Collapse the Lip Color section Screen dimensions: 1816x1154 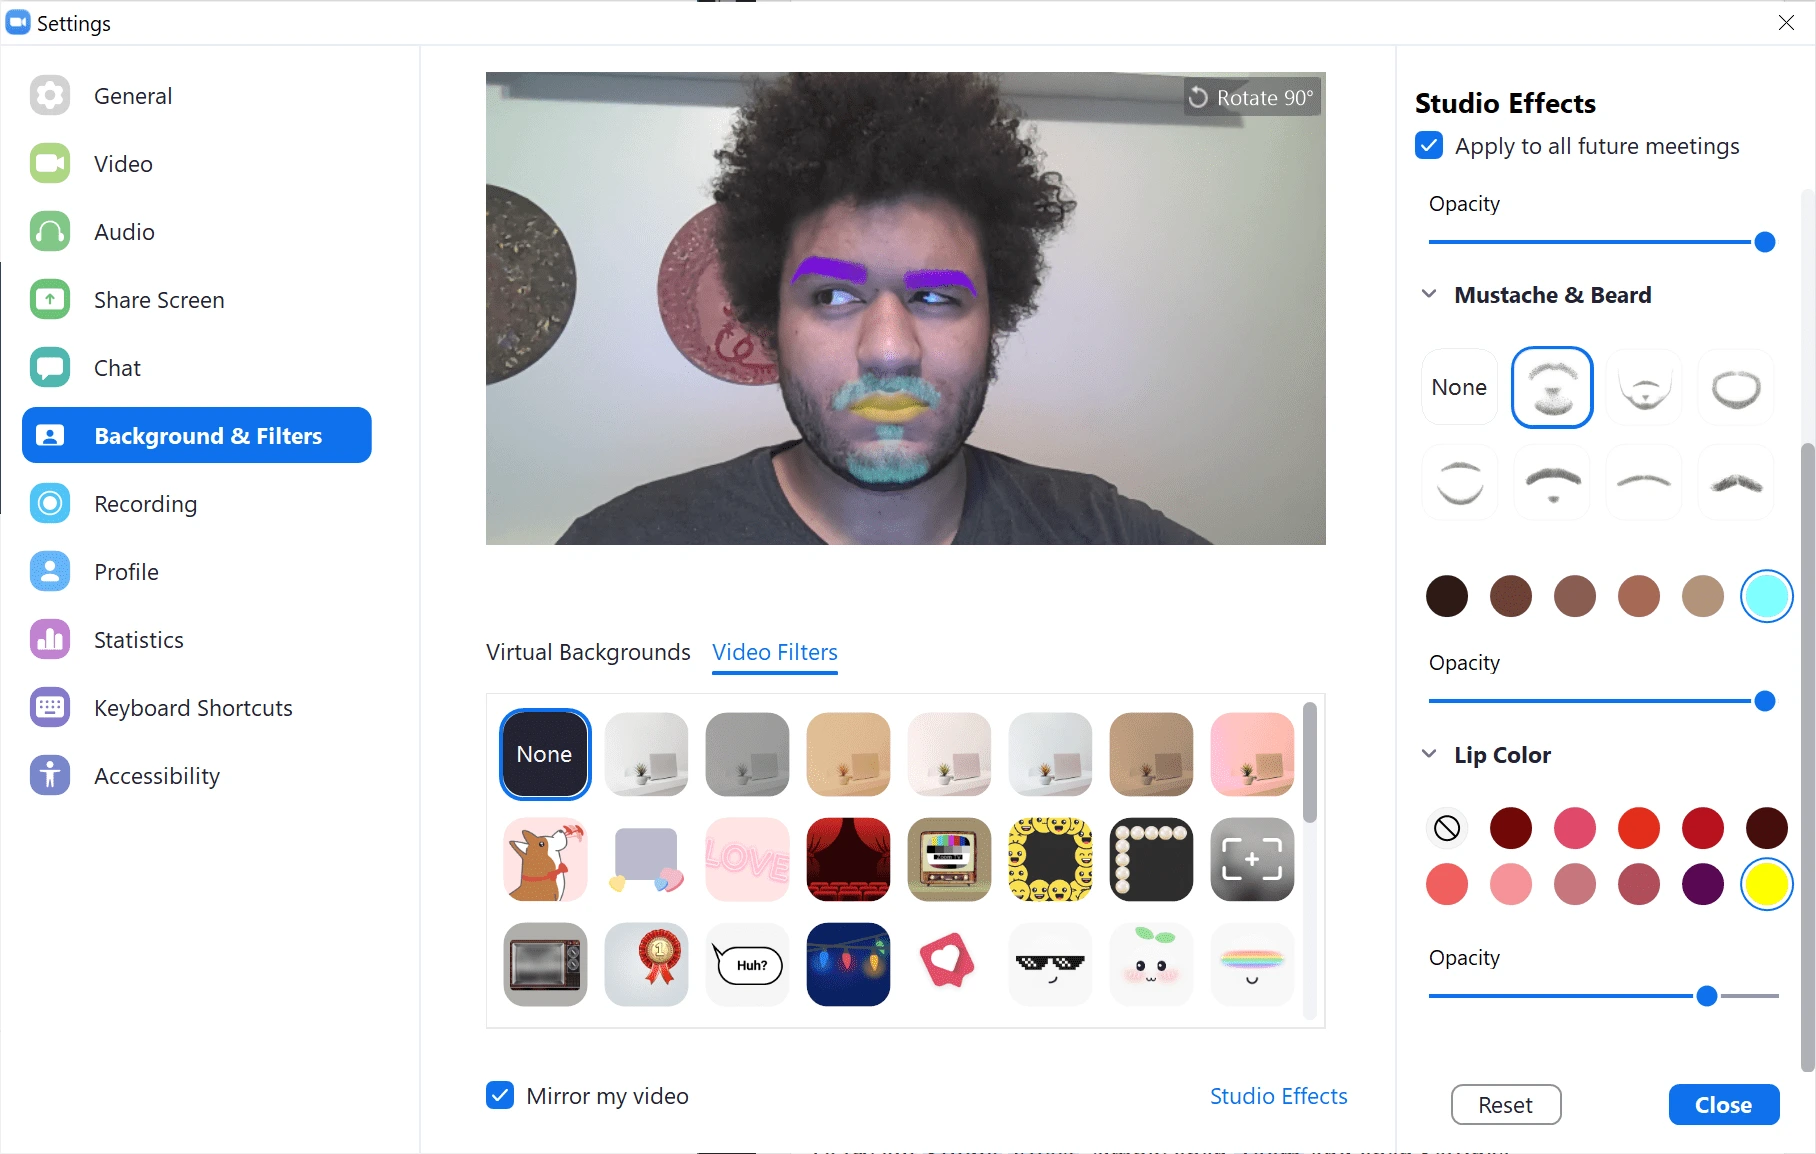[x=1429, y=755]
